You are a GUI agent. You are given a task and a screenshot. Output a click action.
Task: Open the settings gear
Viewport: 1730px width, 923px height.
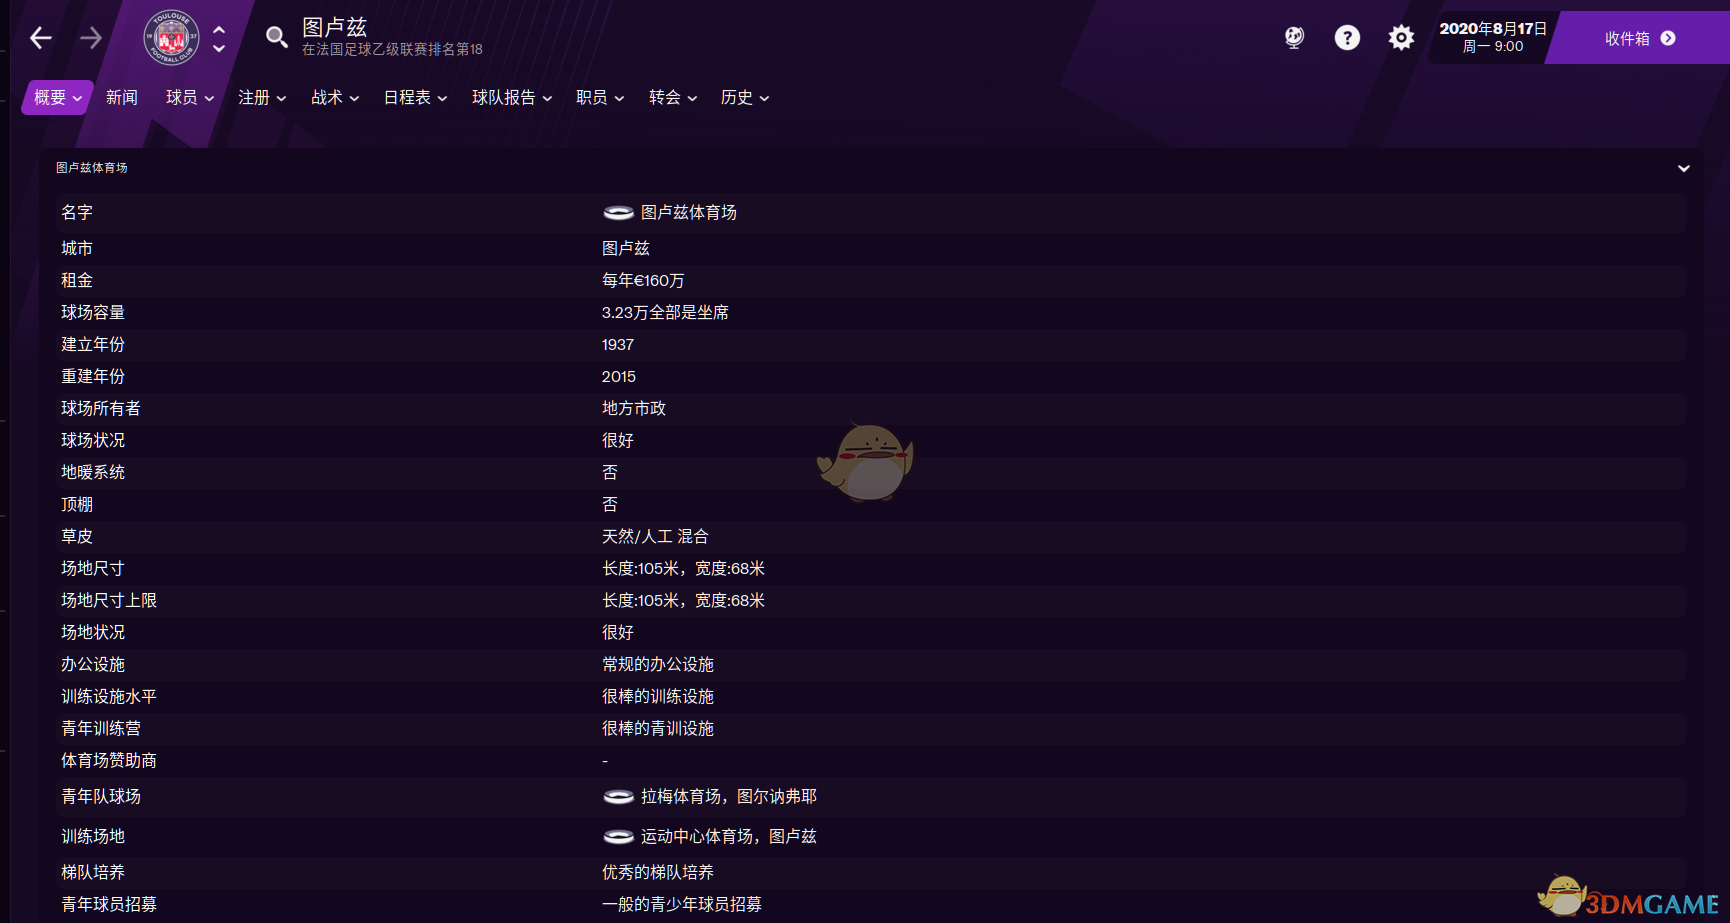1401,38
